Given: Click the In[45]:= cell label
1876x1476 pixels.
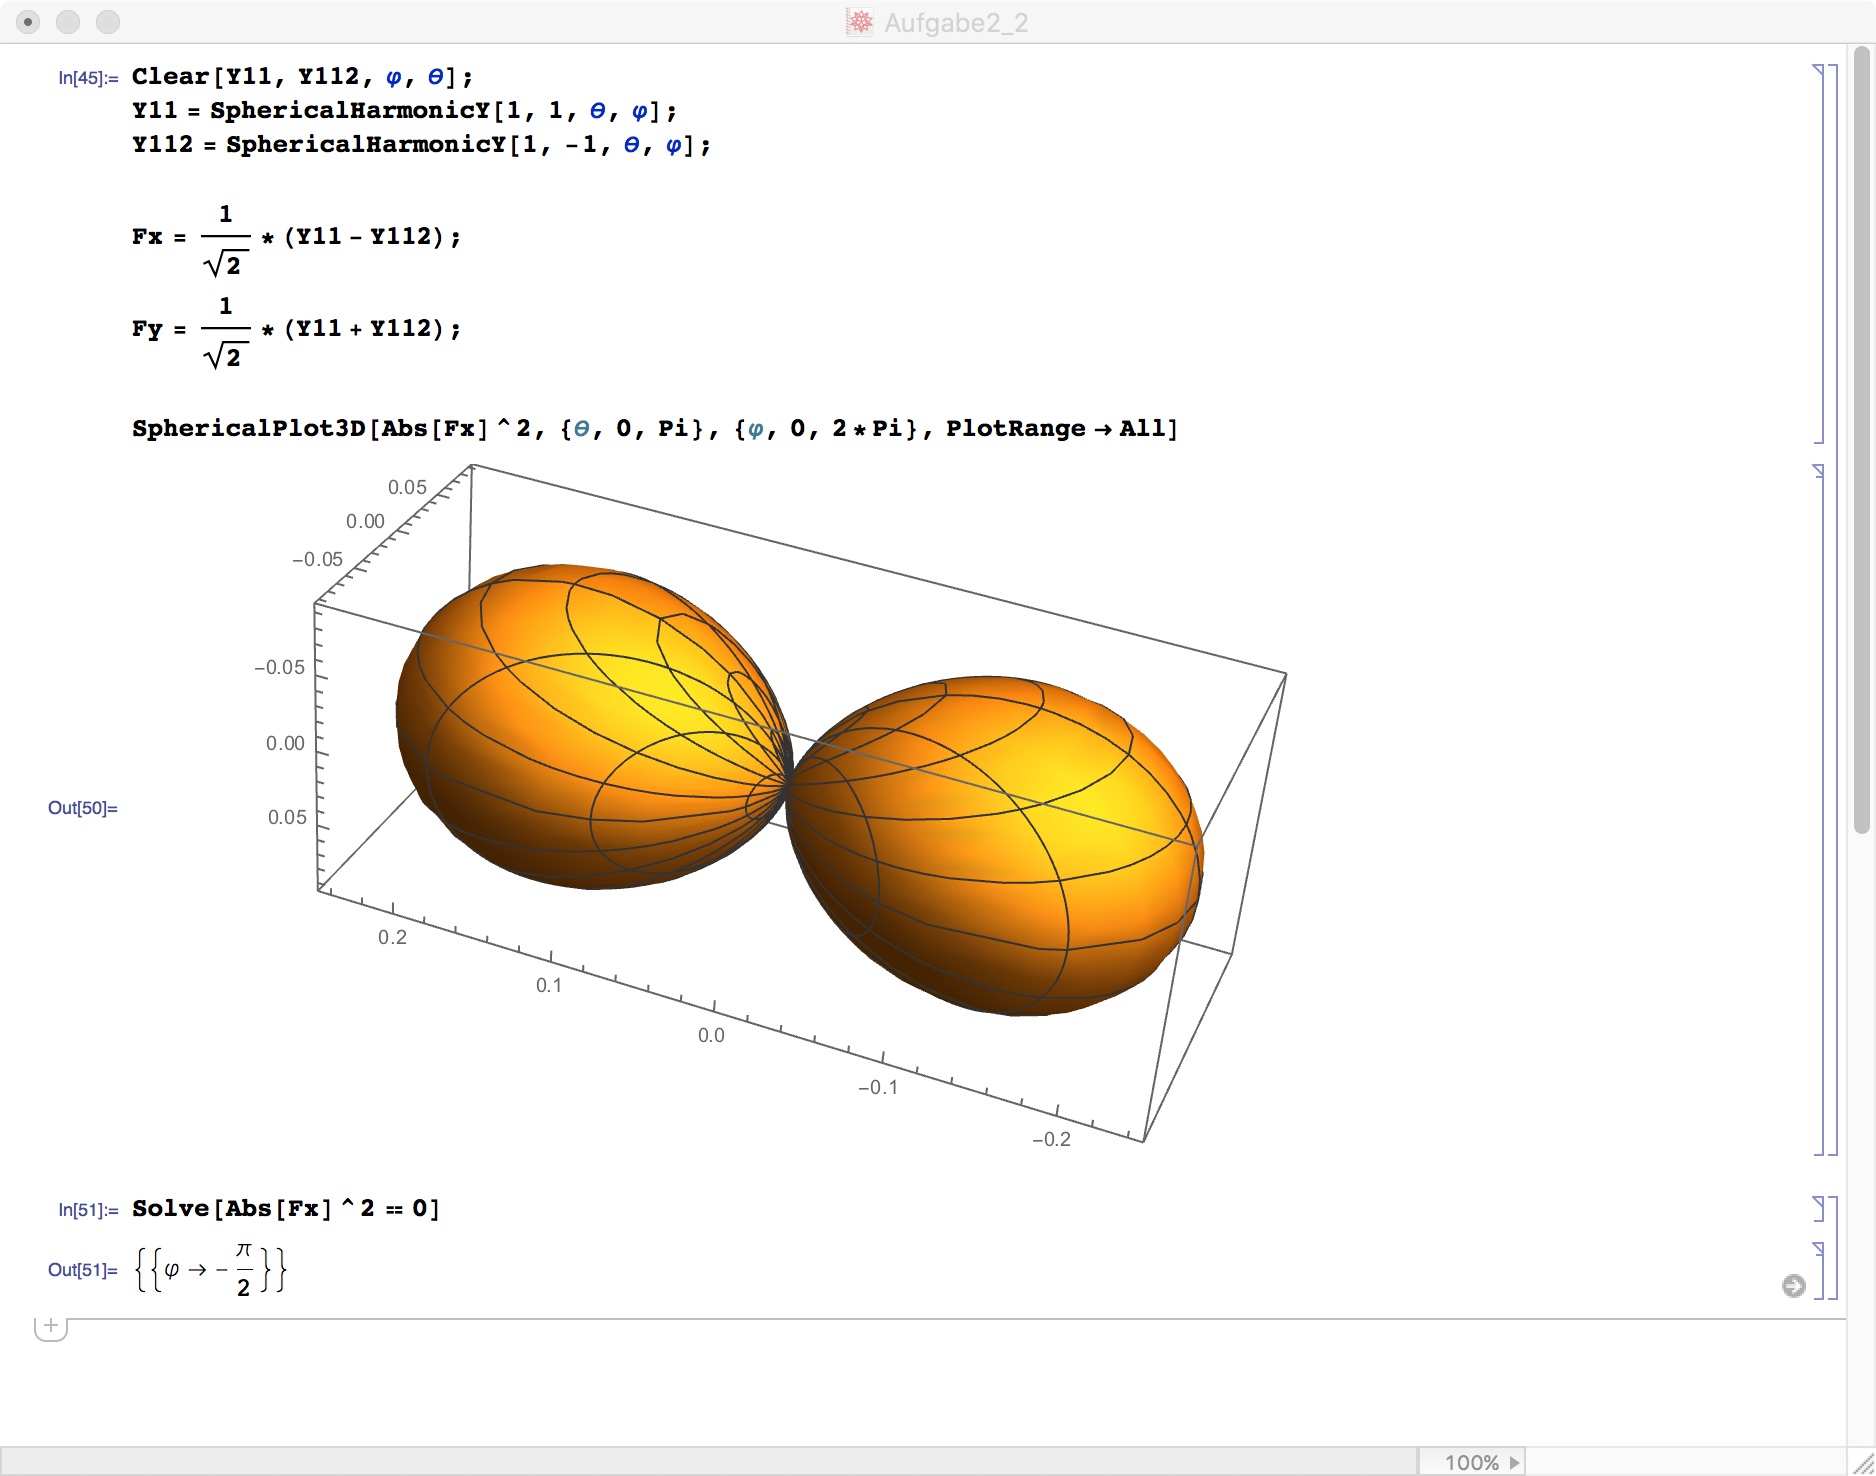Looking at the screenshot, I should pyautogui.click(x=88, y=78).
